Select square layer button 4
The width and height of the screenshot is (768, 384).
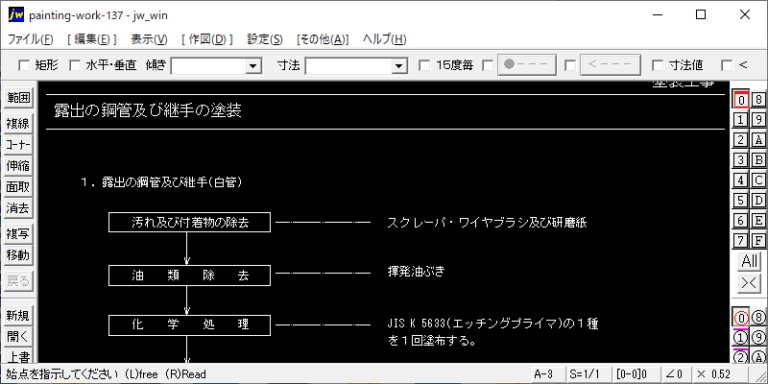[741, 180]
